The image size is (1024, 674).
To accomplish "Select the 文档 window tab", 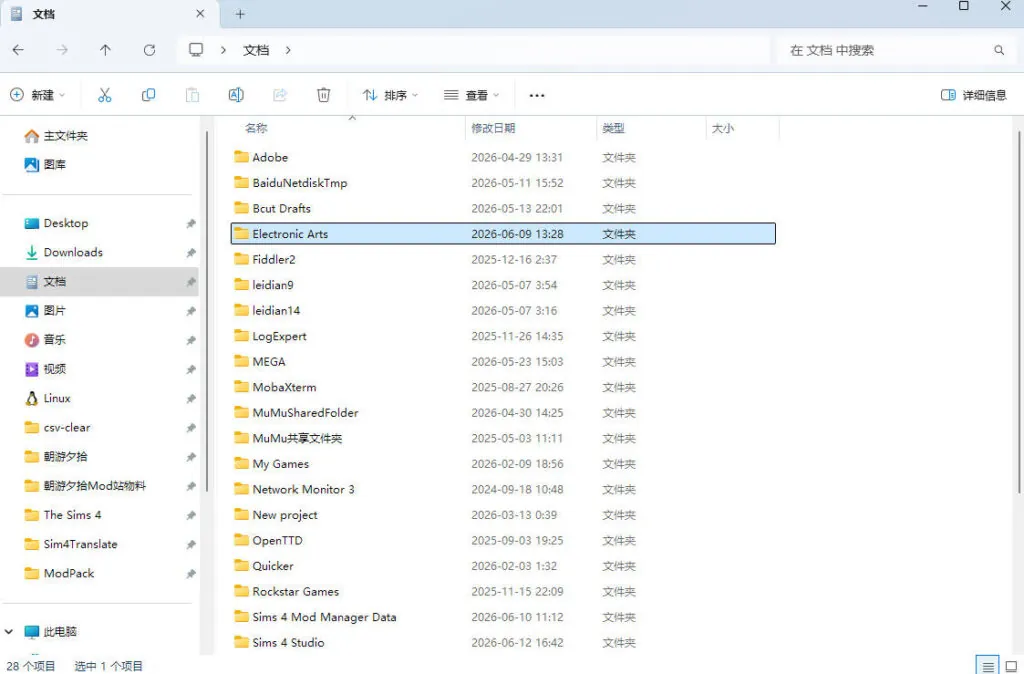I will (x=110, y=14).
